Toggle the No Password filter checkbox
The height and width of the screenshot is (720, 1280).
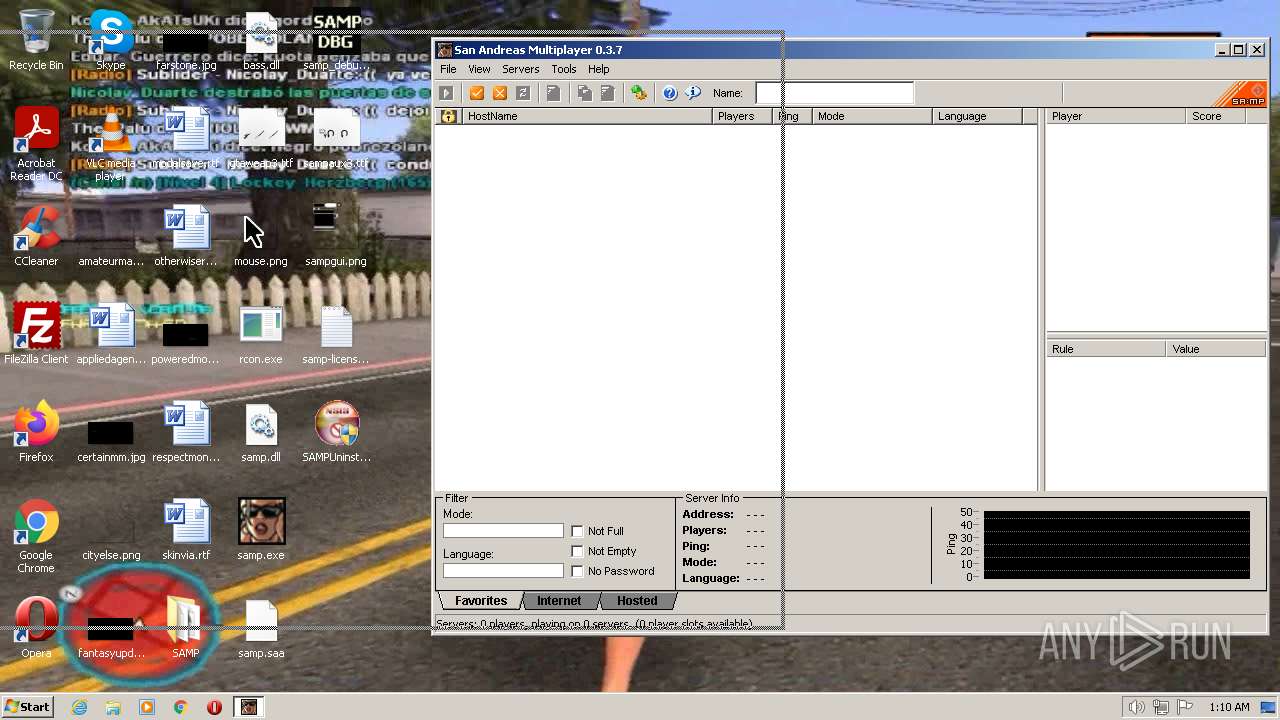pyautogui.click(x=577, y=571)
